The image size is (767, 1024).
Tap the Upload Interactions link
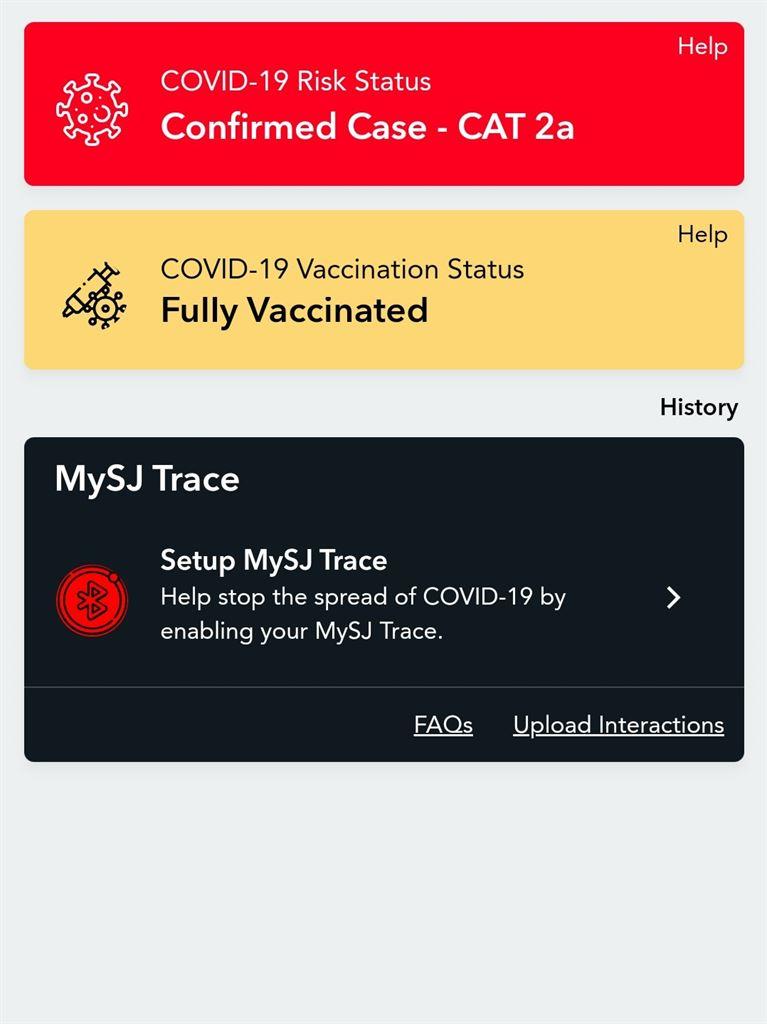point(618,725)
